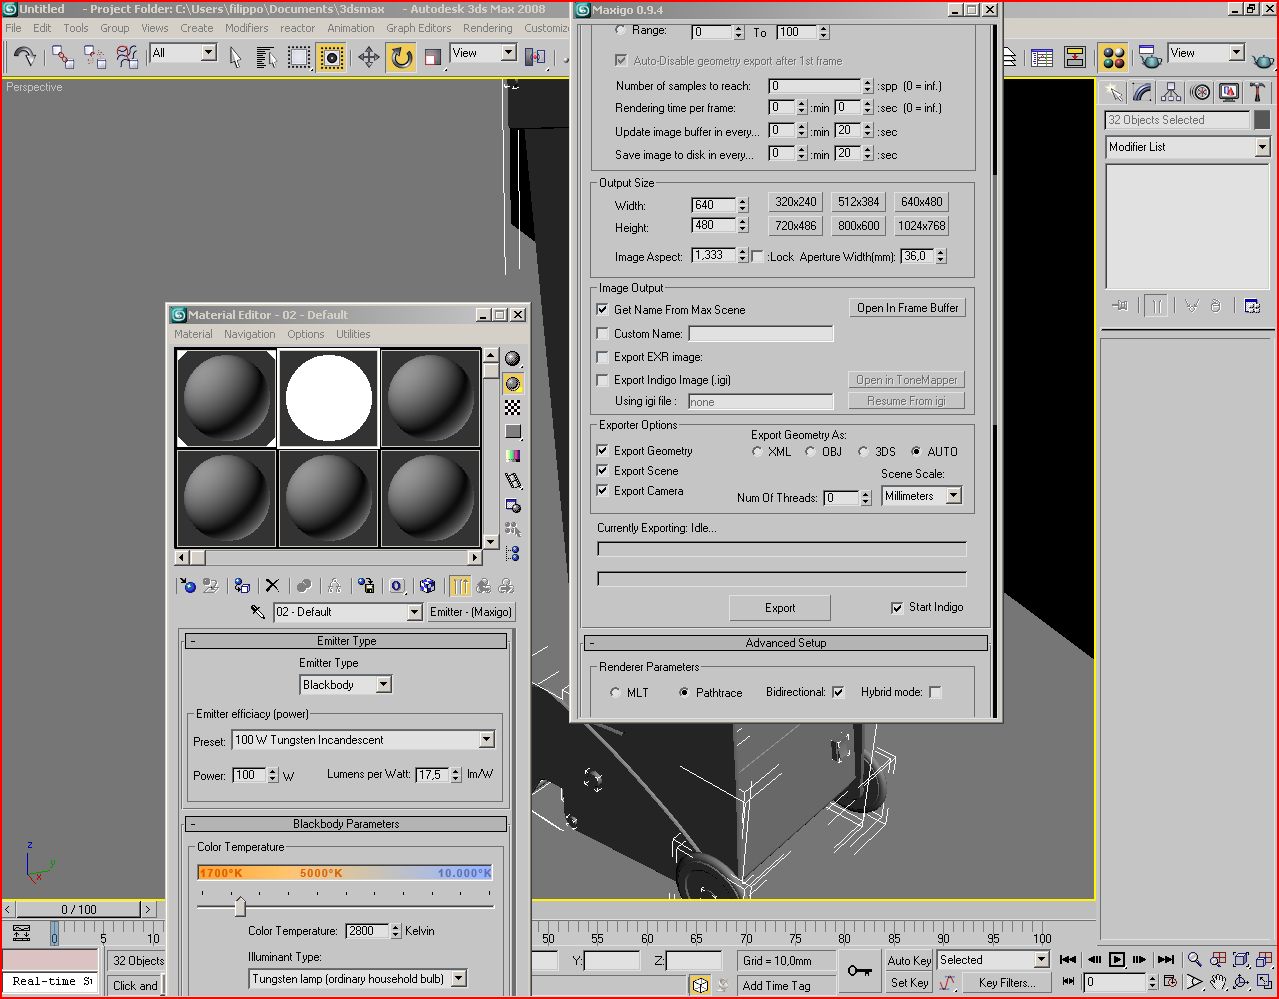The image size is (1279, 999).
Task: Open the Rendering menu
Action: (488, 28)
